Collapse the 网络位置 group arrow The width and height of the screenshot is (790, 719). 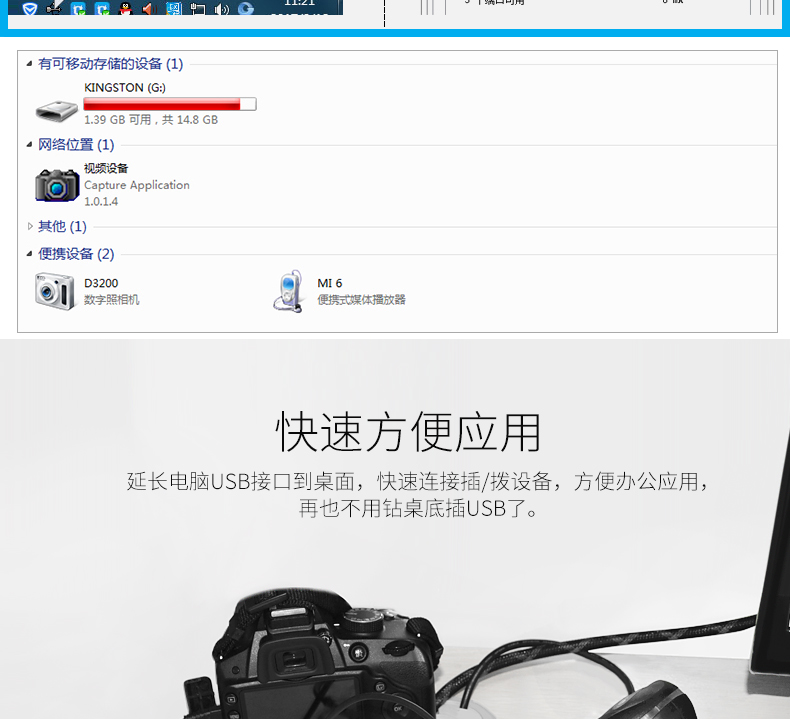coord(29,145)
